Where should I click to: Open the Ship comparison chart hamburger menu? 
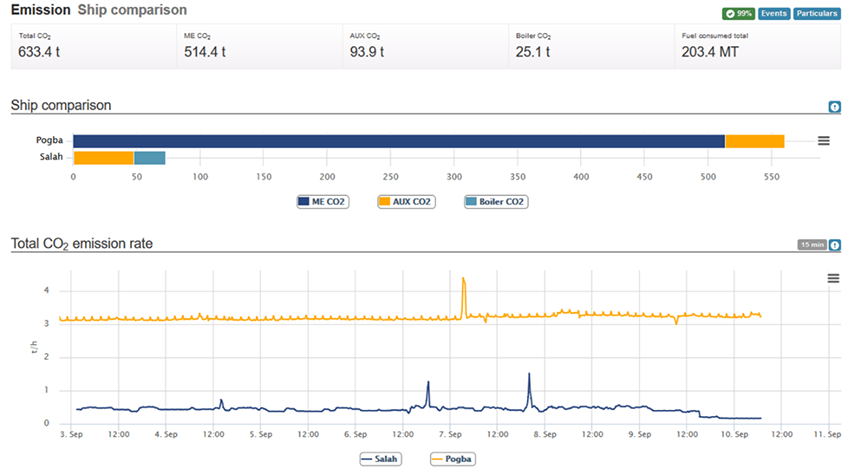coord(823,141)
